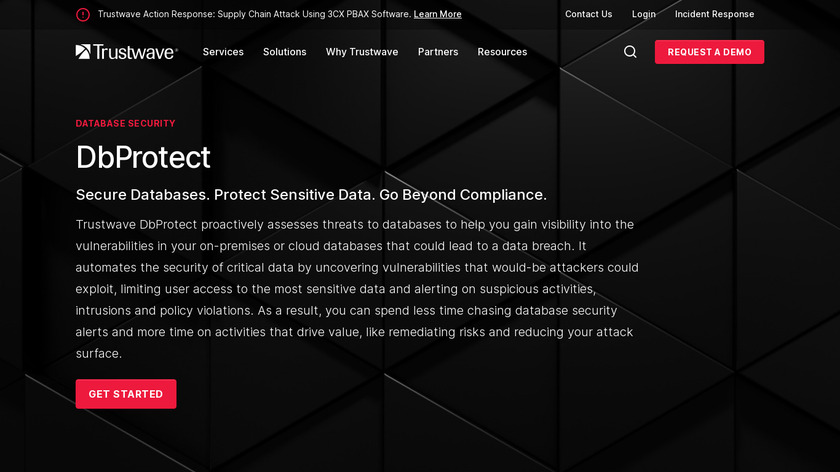Click the DbProtect page heading
The height and width of the screenshot is (472, 840).
coord(143,157)
